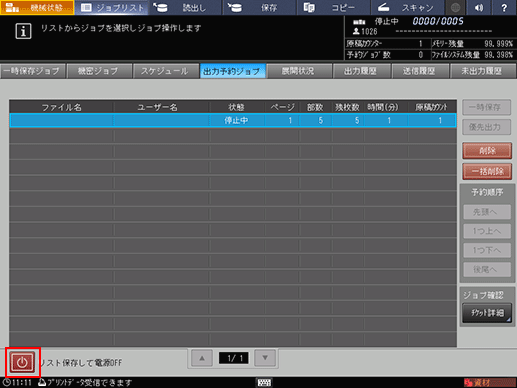This screenshot has width=517, height=388.
Task: Click the user icon next to 1026
Action: click(x=356, y=32)
